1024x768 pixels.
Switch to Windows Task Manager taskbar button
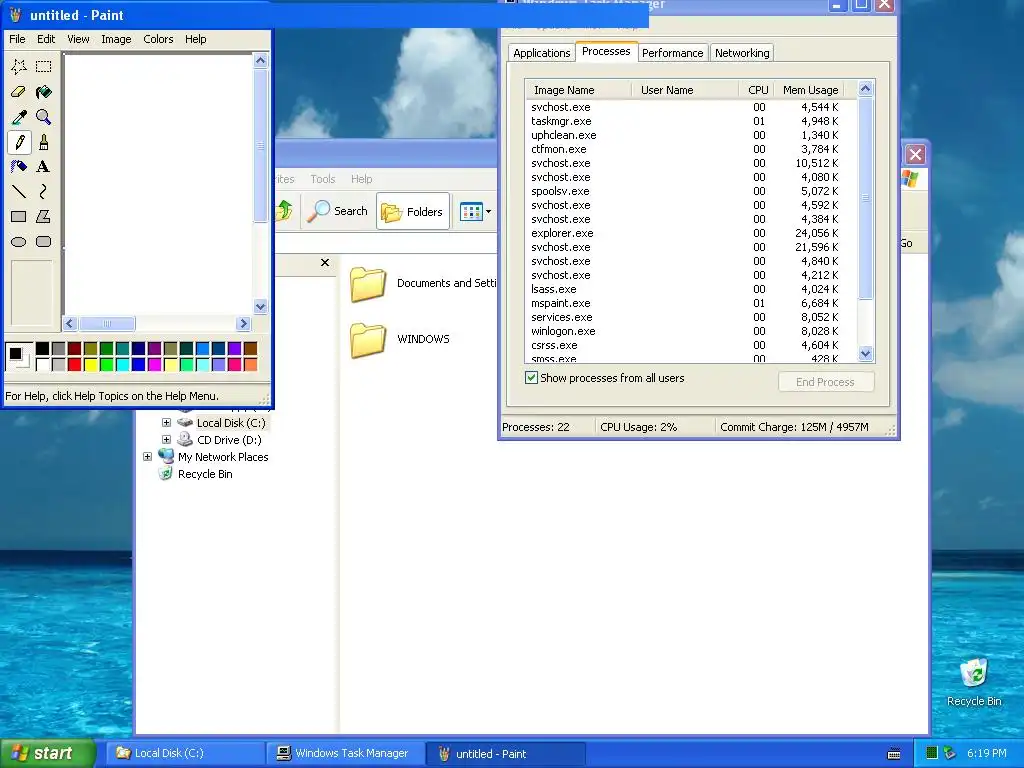(x=345, y=754)
